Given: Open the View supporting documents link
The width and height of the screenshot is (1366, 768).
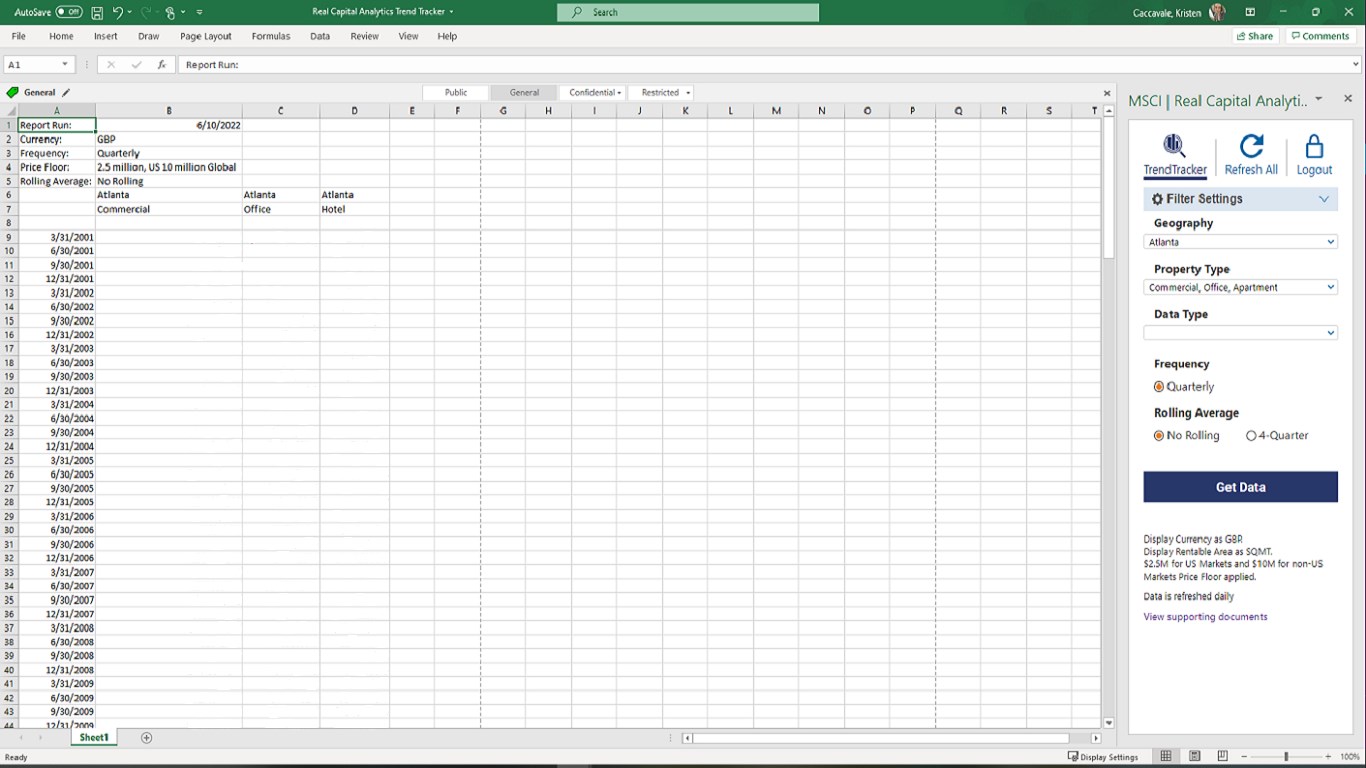Looking at the screenshot, I should 1205,617.
